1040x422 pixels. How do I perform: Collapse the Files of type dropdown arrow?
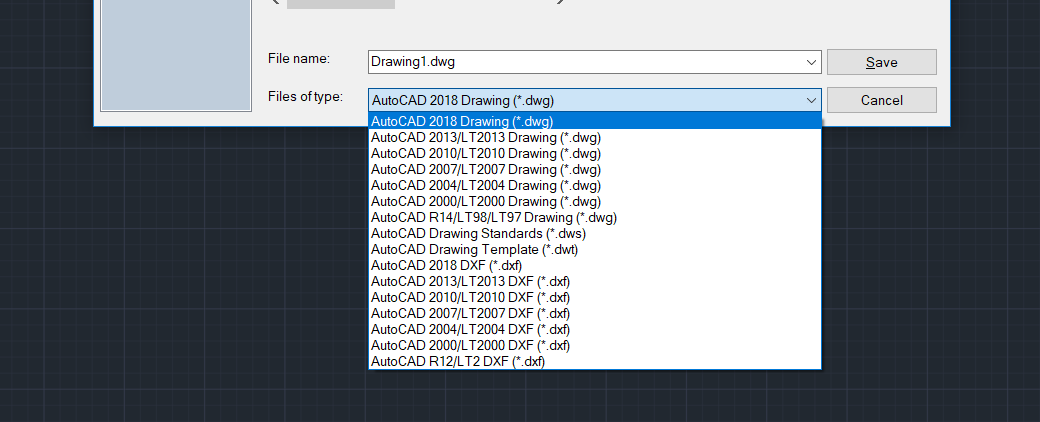811,100
